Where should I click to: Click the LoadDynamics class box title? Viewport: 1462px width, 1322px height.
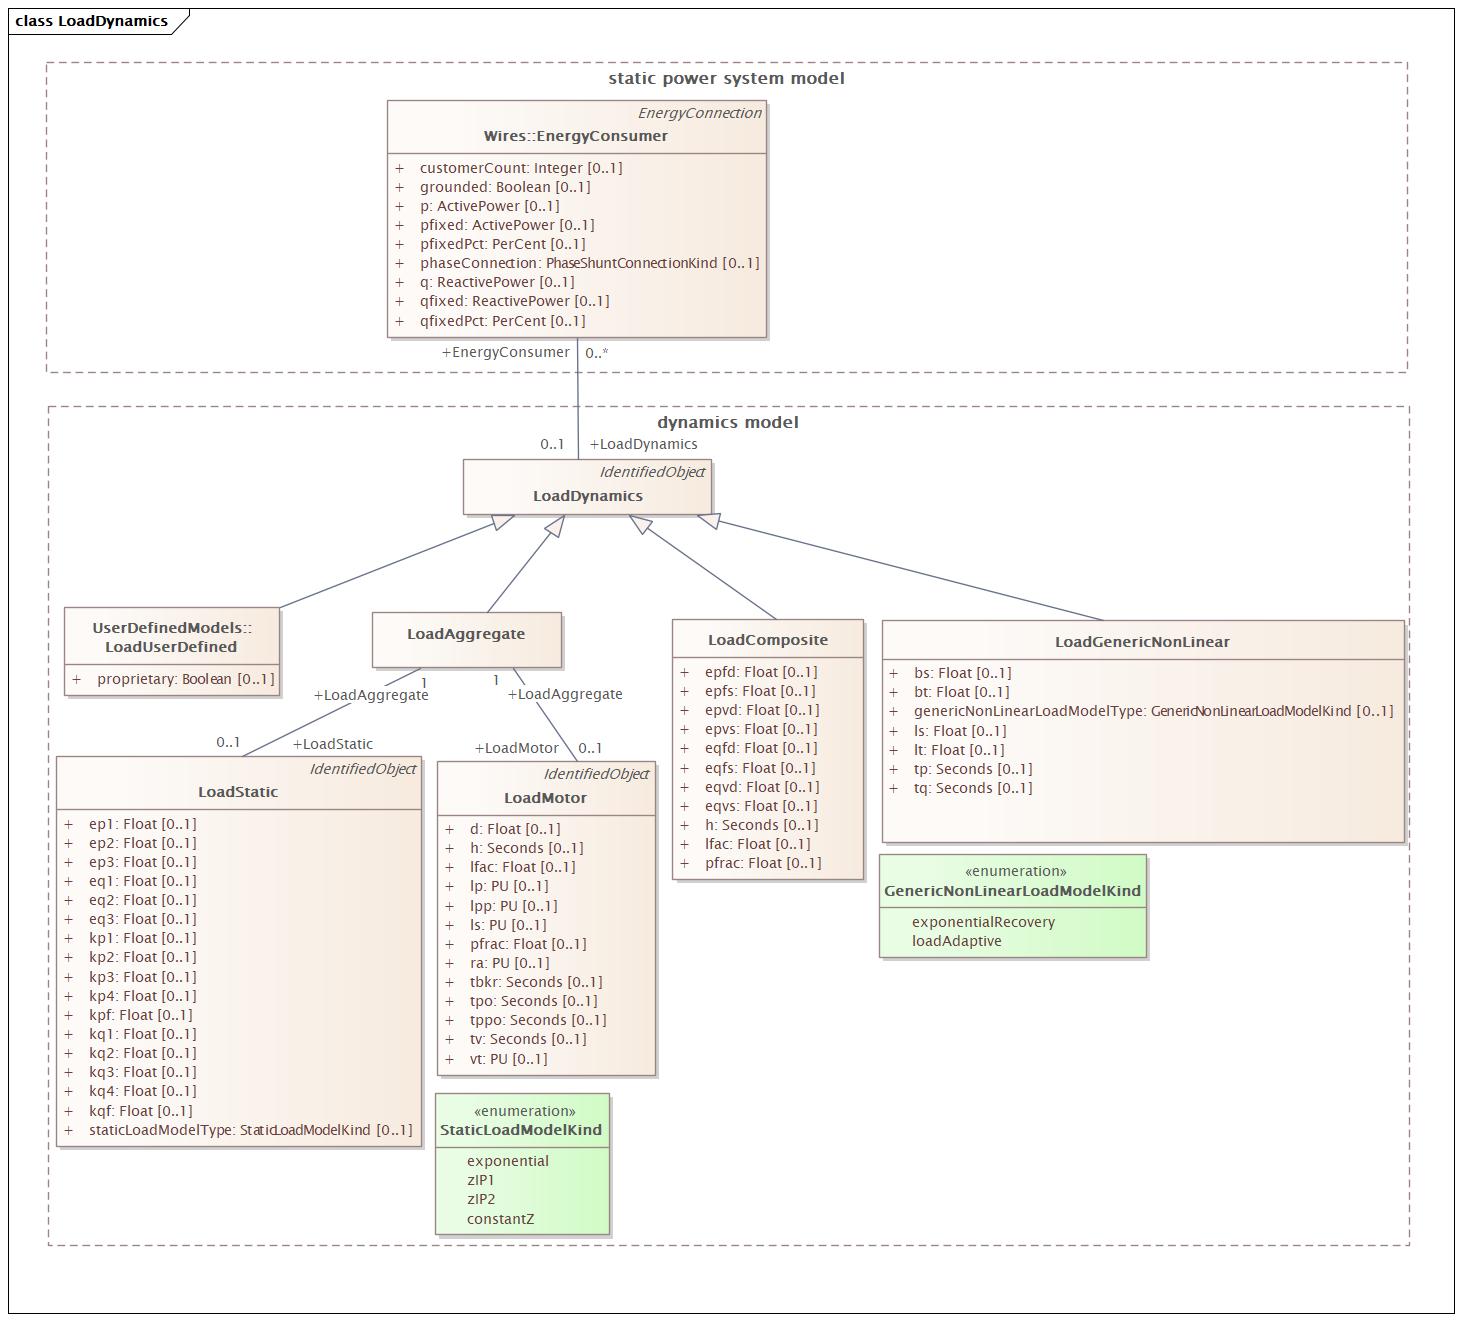point(588,496)
